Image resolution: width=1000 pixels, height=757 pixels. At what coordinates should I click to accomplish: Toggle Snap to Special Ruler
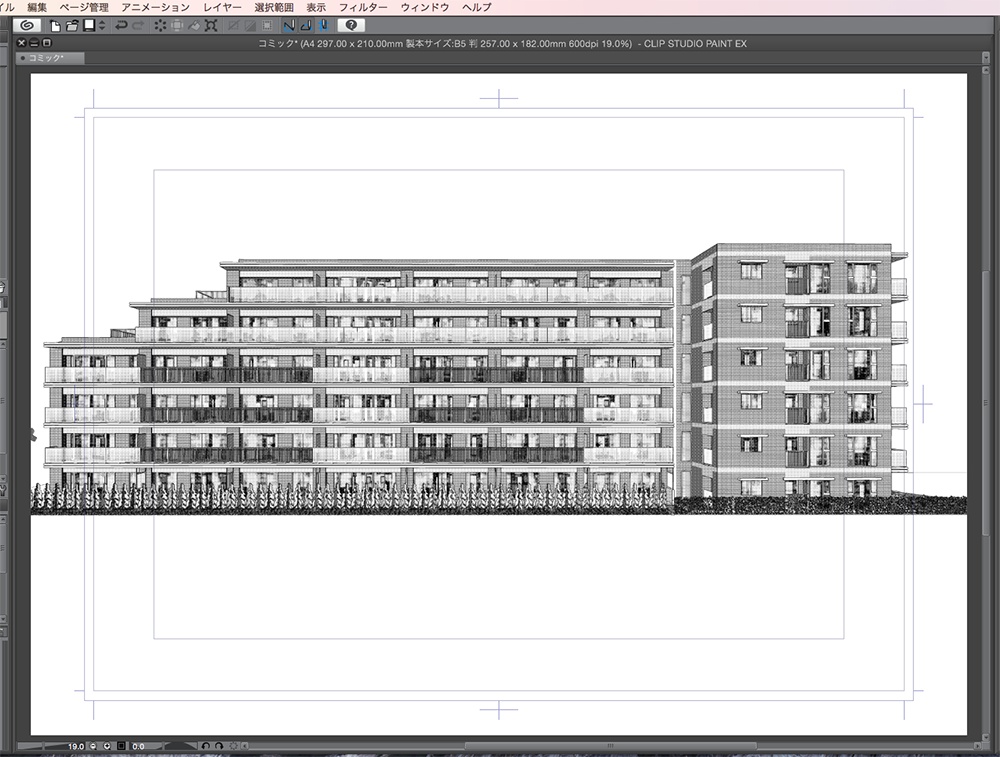click(x=306, y=26)
